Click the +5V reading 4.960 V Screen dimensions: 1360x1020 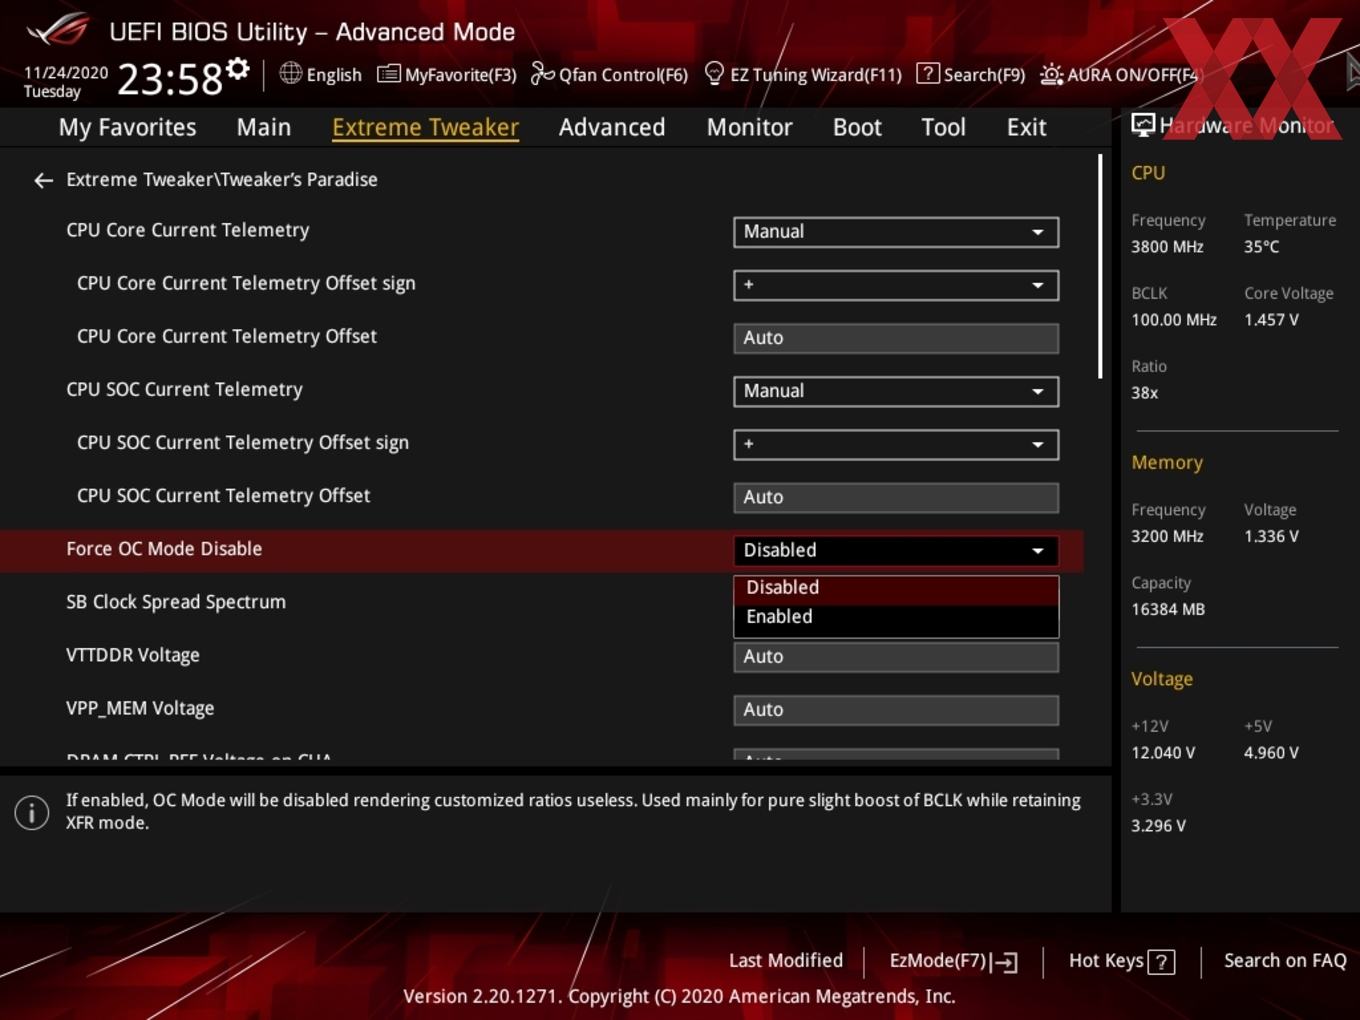pyautogui.click(x=1271, y=753)
